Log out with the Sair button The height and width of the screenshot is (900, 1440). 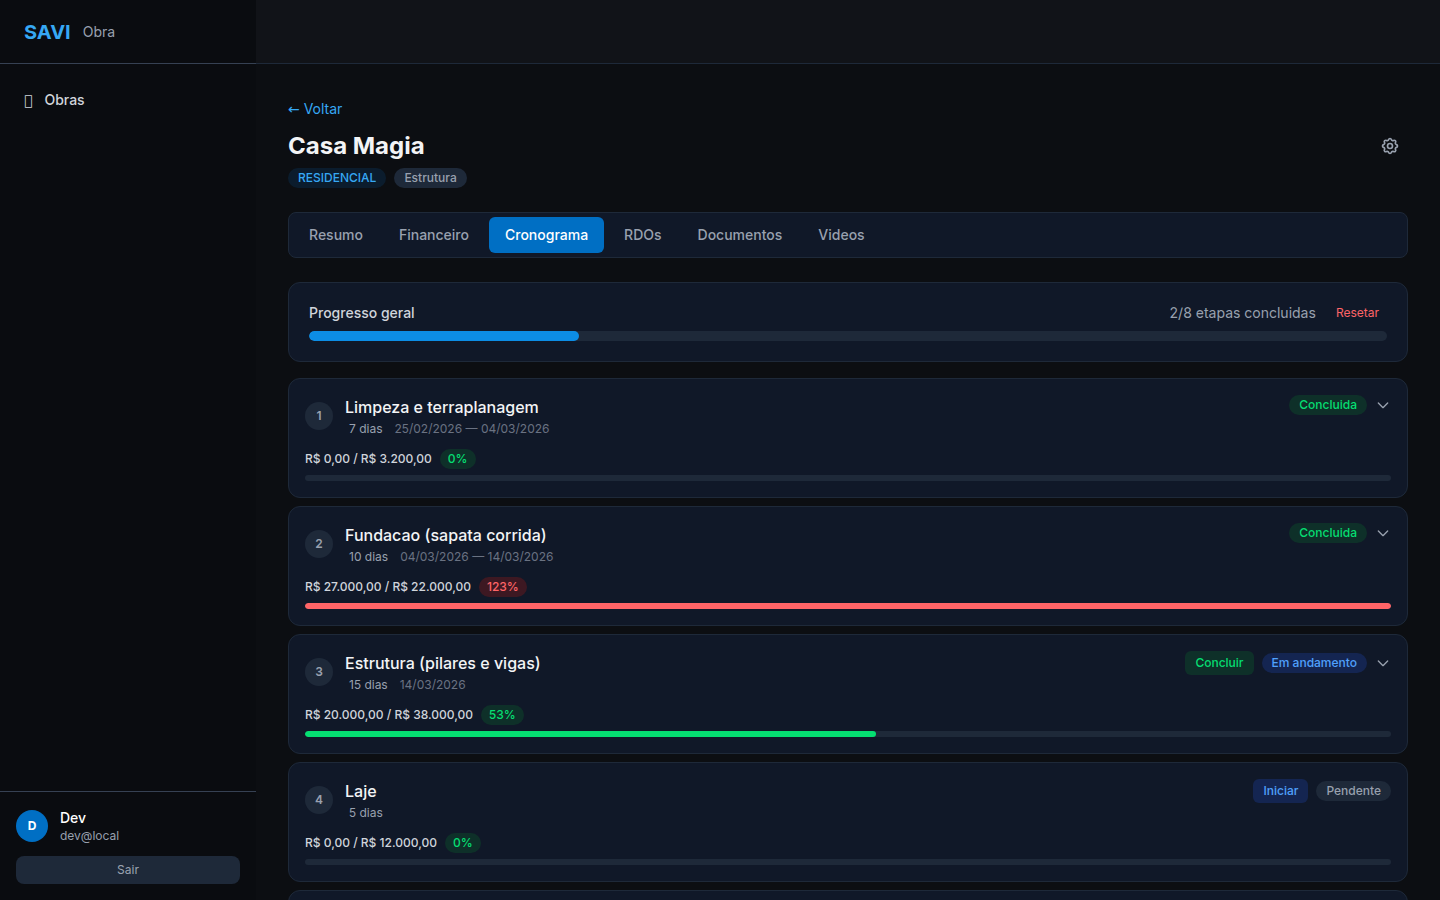point(128,870)
